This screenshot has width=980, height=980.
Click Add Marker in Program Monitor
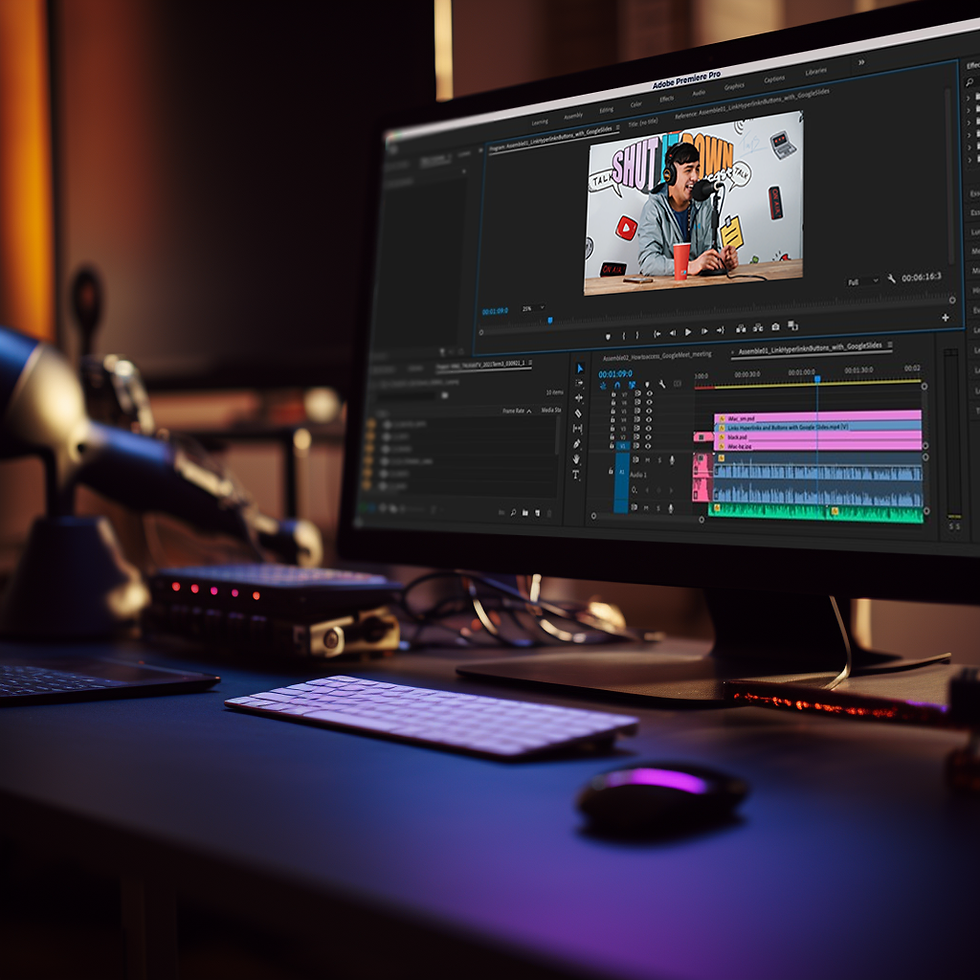pos(609,336)
